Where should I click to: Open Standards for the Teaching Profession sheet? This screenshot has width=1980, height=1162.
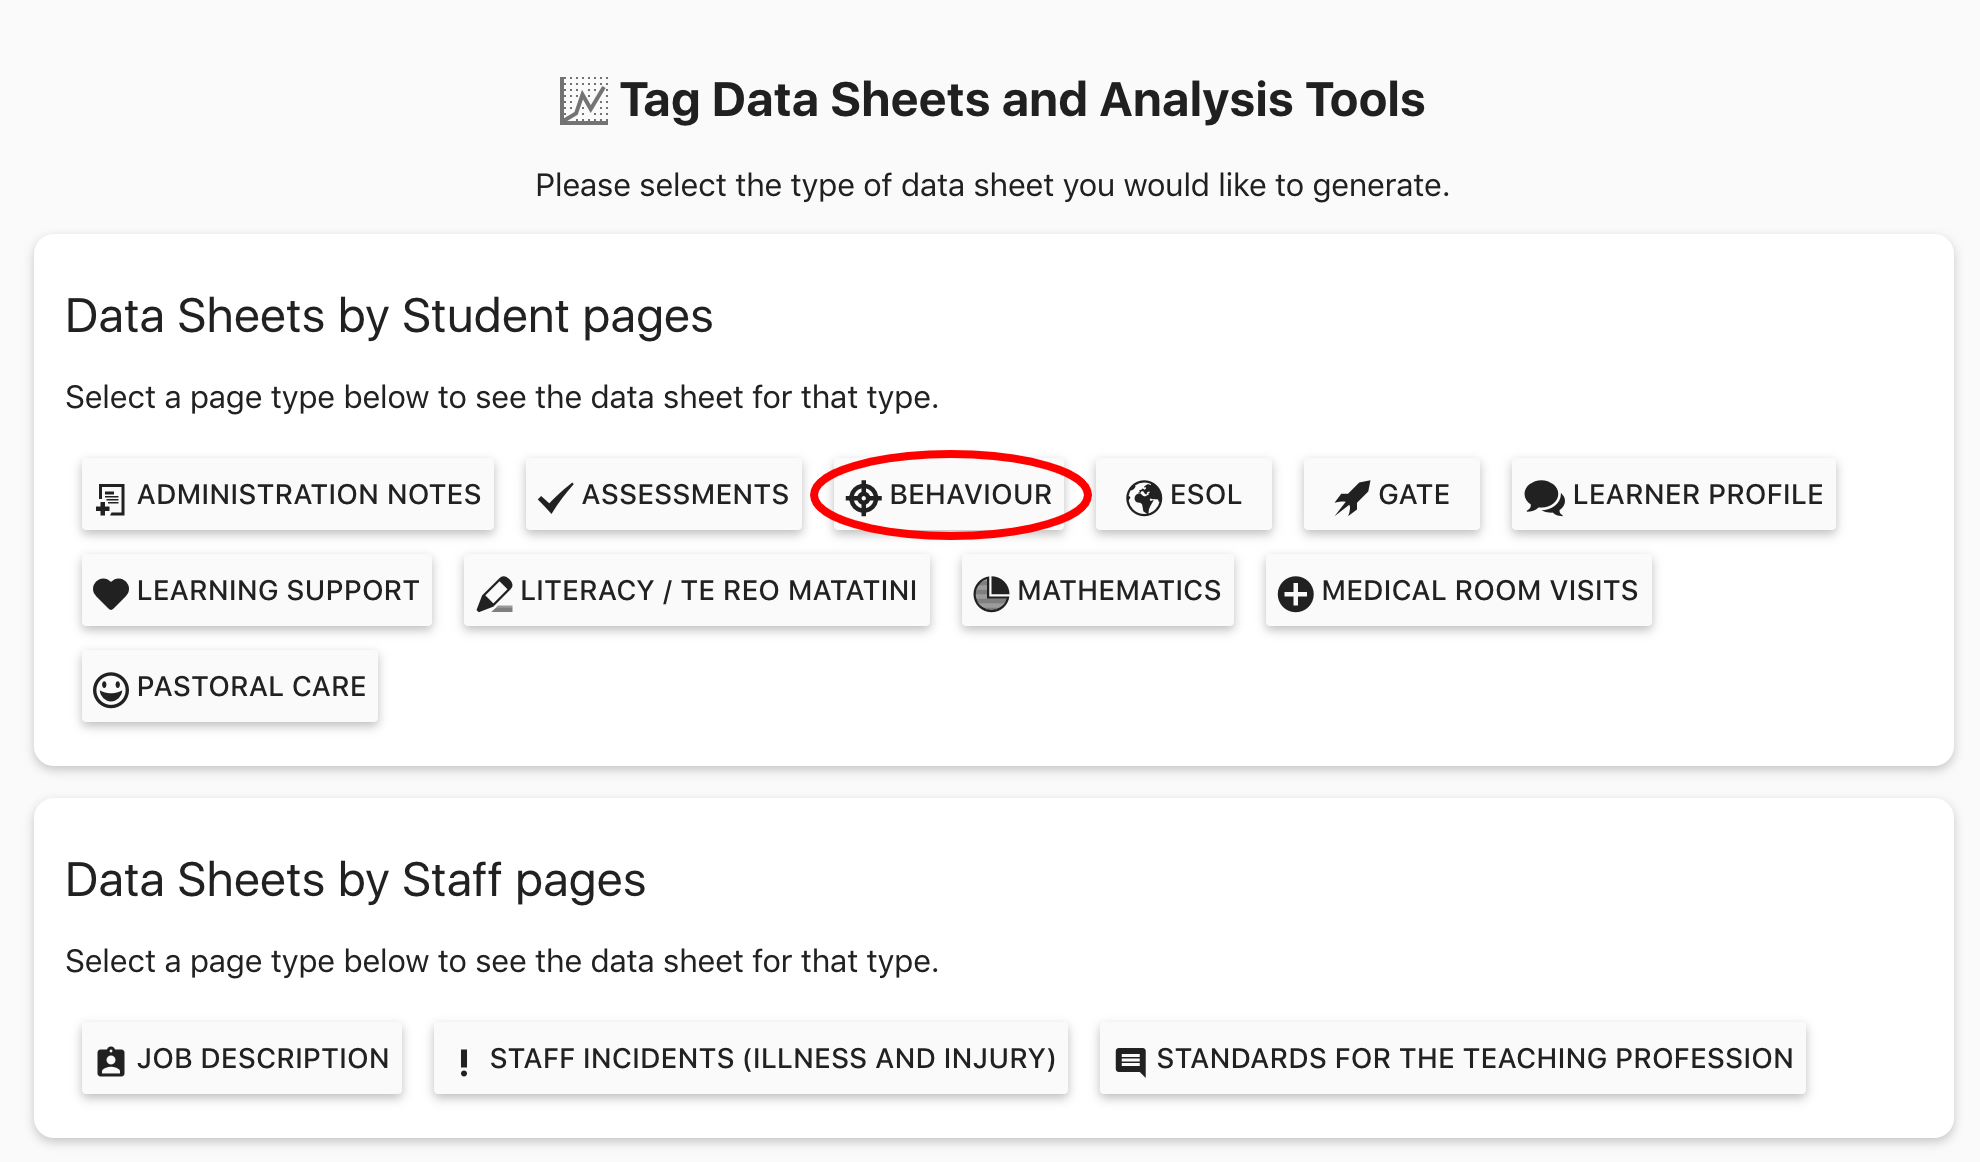1474,1058
